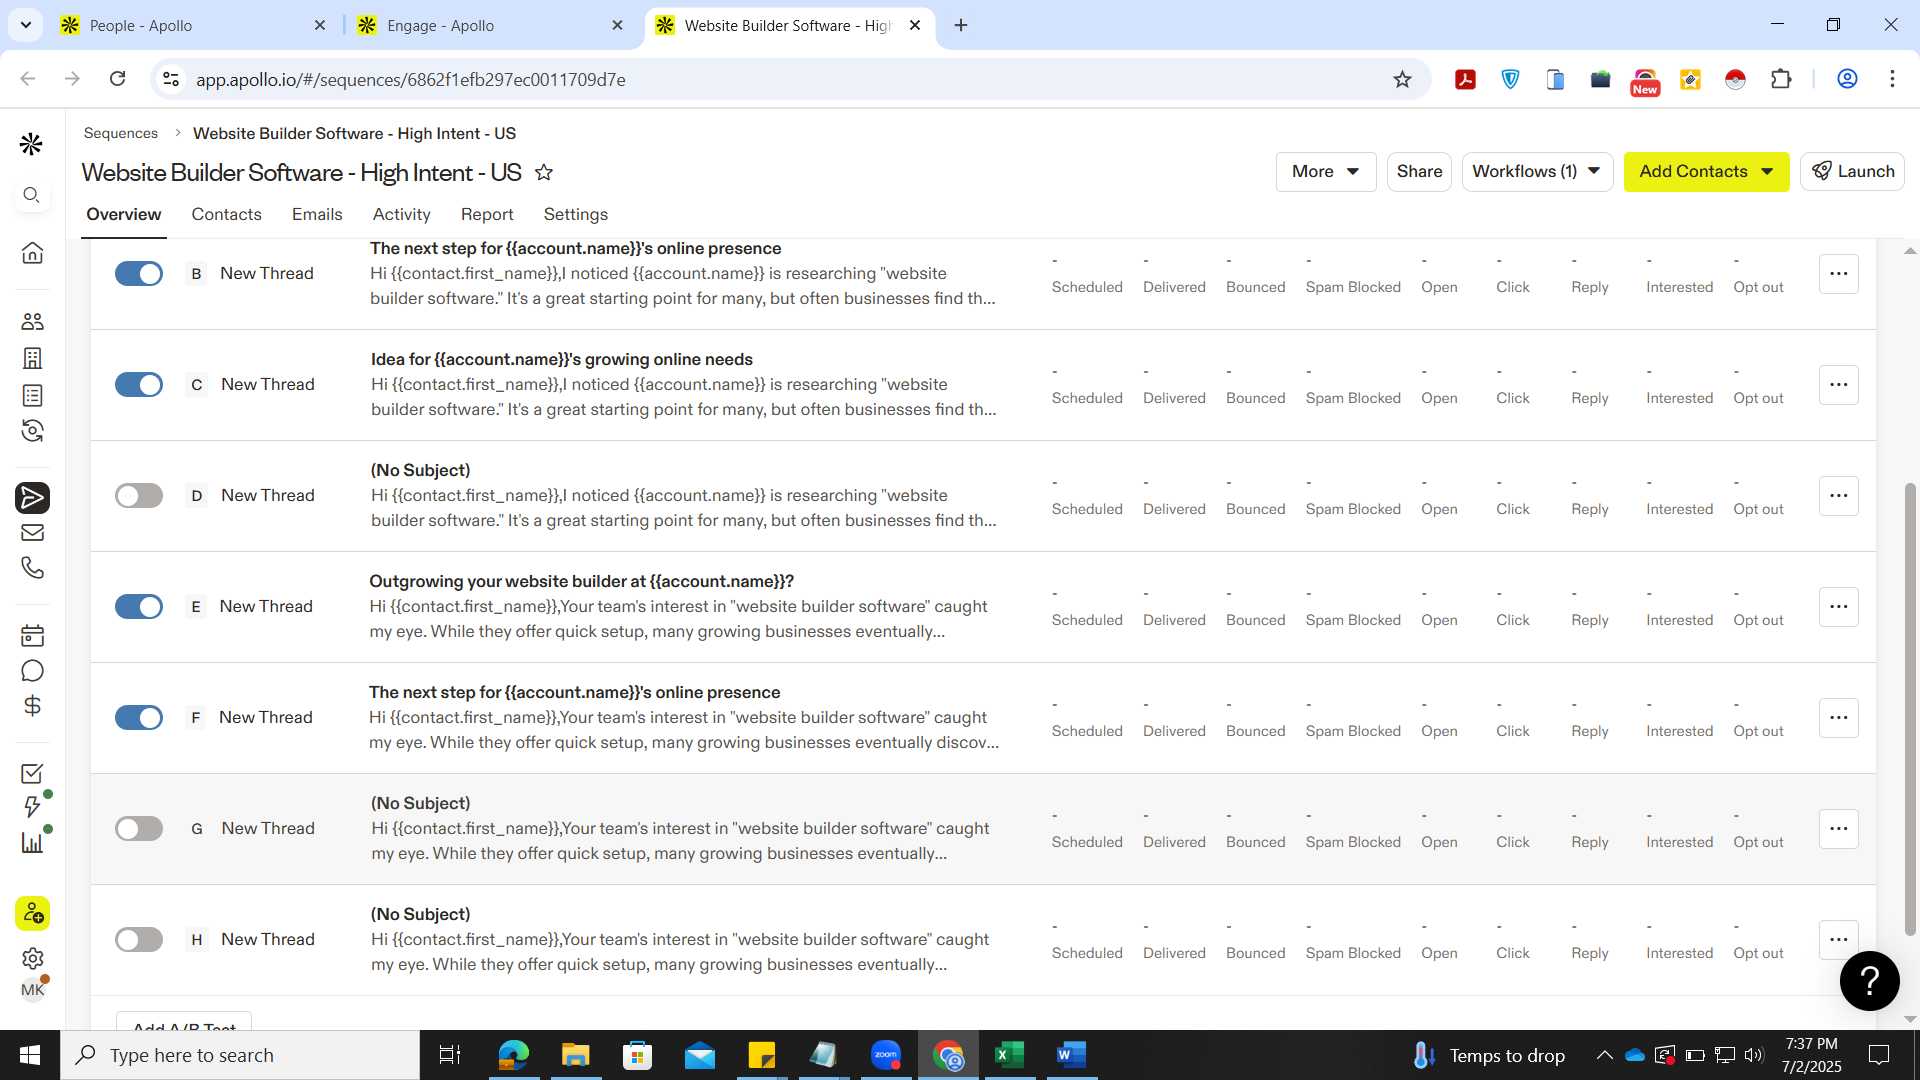Open the Sequences paper-plane icon in sidebar
This screenshot has width=1920, height=1080.
click(32, 497)
